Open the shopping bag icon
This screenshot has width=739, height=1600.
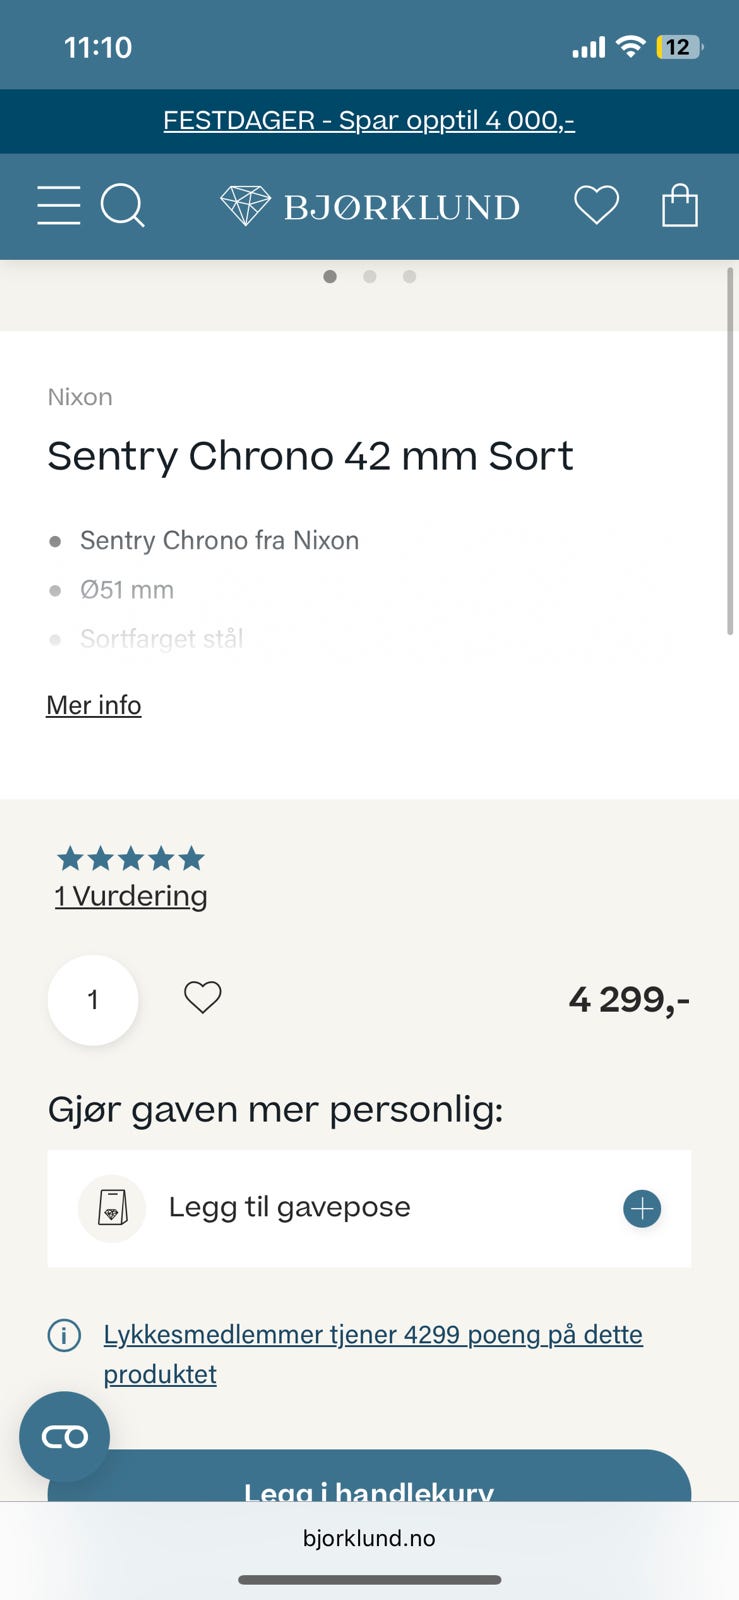pyautogui.click(x=680, y=205)
